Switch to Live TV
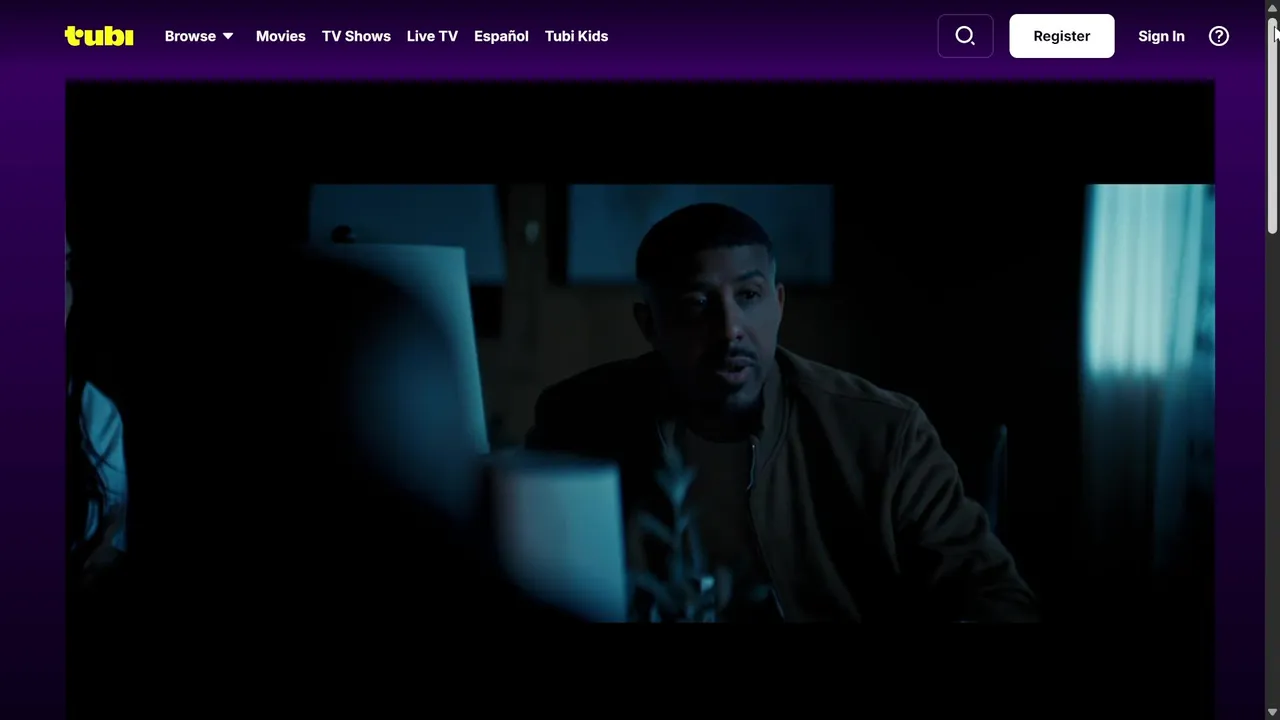The width and height of the screenshot is (1280, 720). 432,36
